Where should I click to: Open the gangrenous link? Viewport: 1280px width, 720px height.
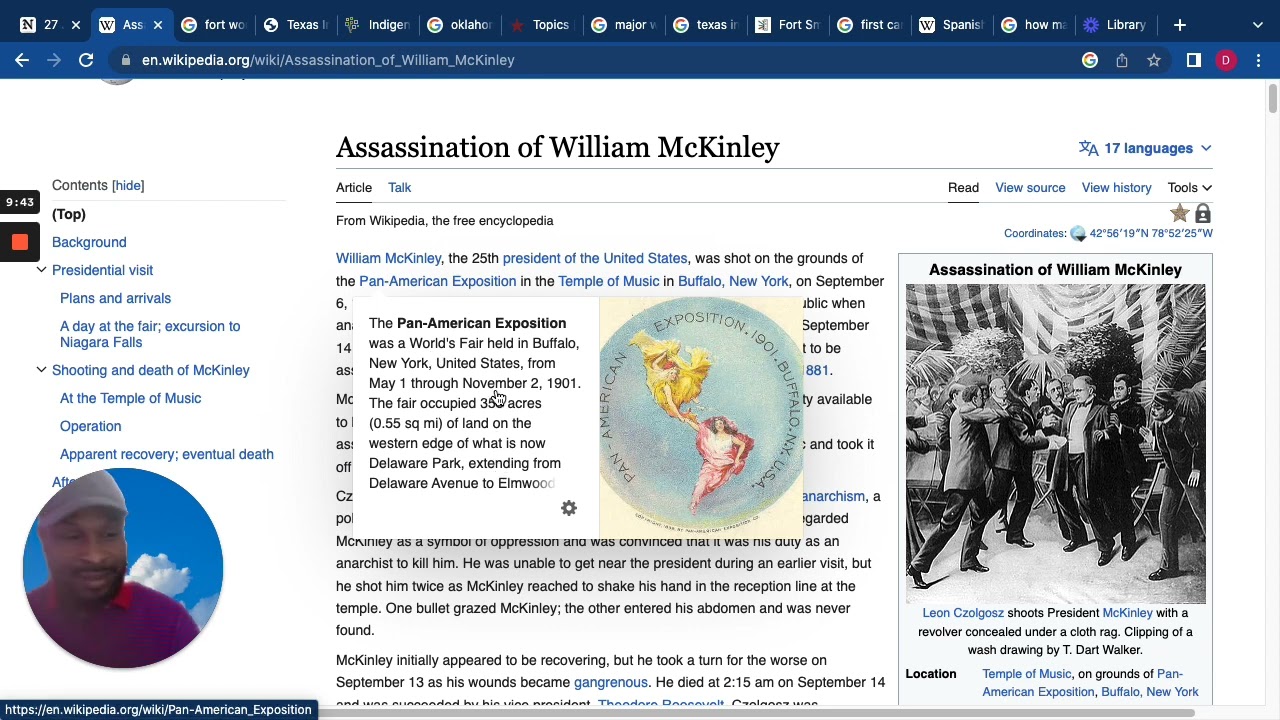pyautogui.click(x=610, y=682)
